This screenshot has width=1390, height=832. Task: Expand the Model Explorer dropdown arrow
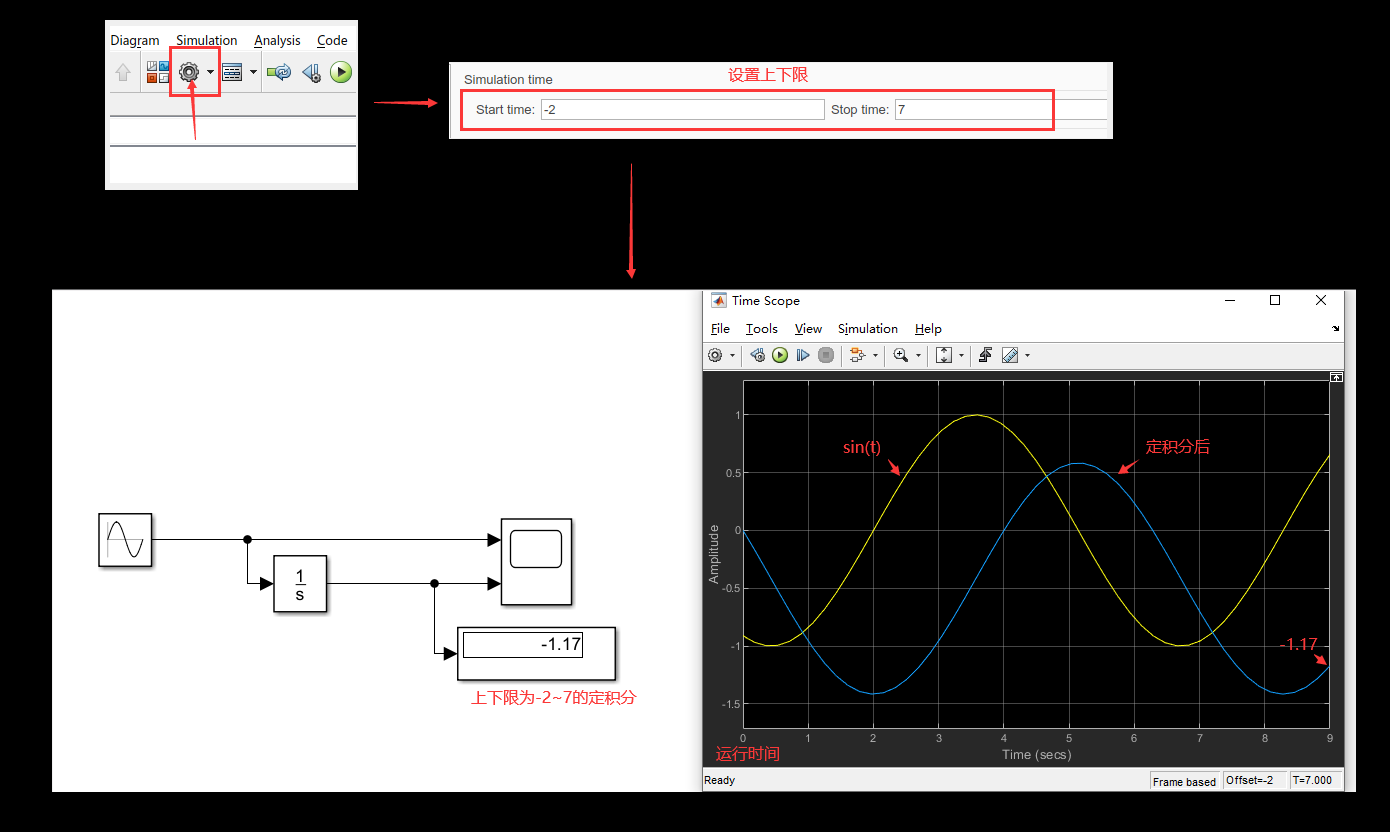click(x=253, y=72)
